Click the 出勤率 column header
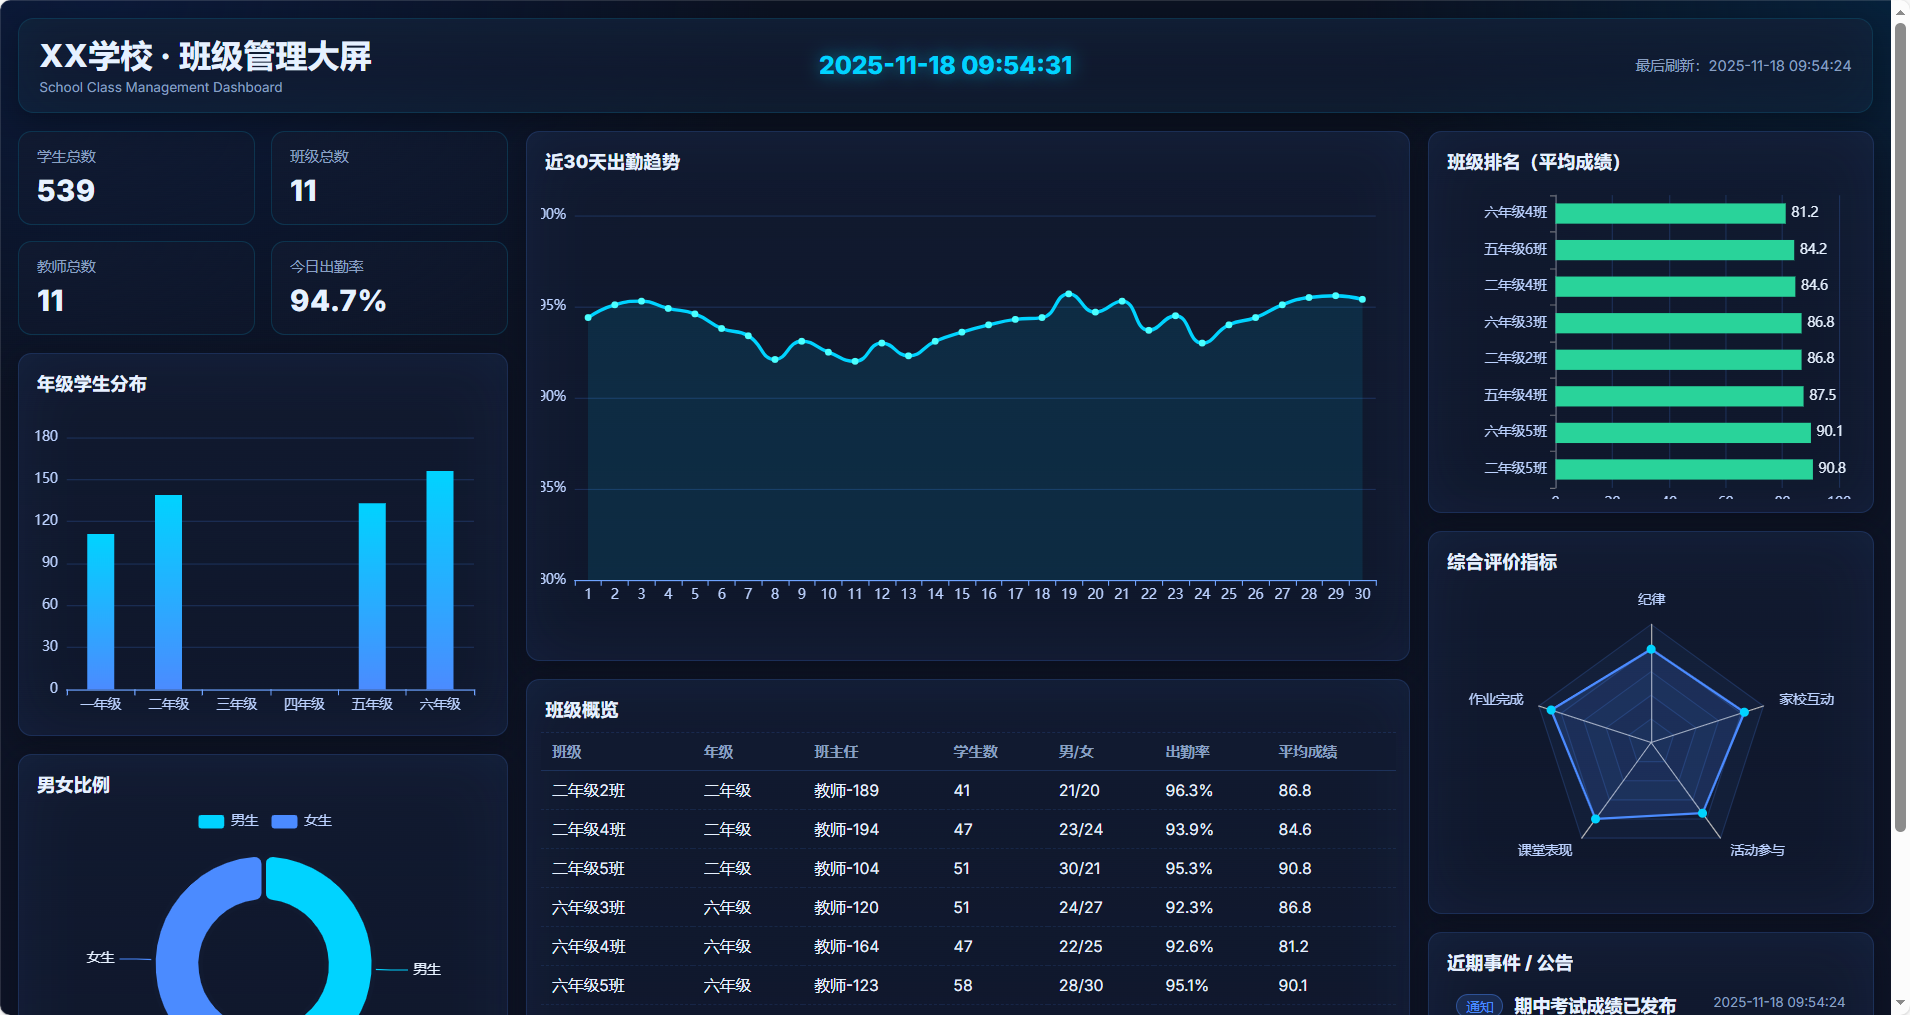Image resolution: width=1910 pixels, height=1015 pixels. (x=1187, y=752)
